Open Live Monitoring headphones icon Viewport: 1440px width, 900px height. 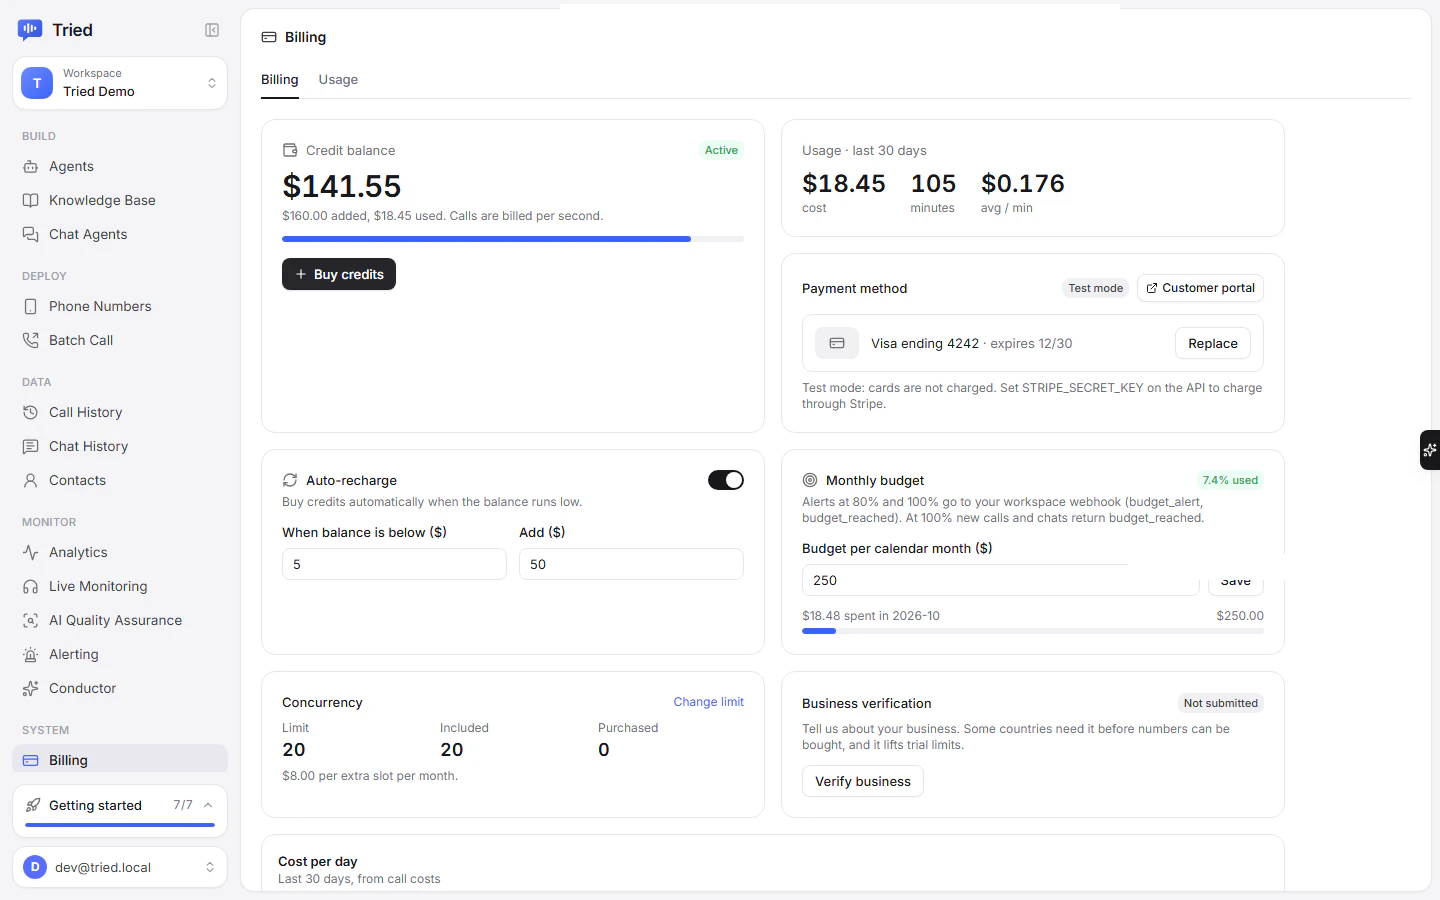pos(31,587)
